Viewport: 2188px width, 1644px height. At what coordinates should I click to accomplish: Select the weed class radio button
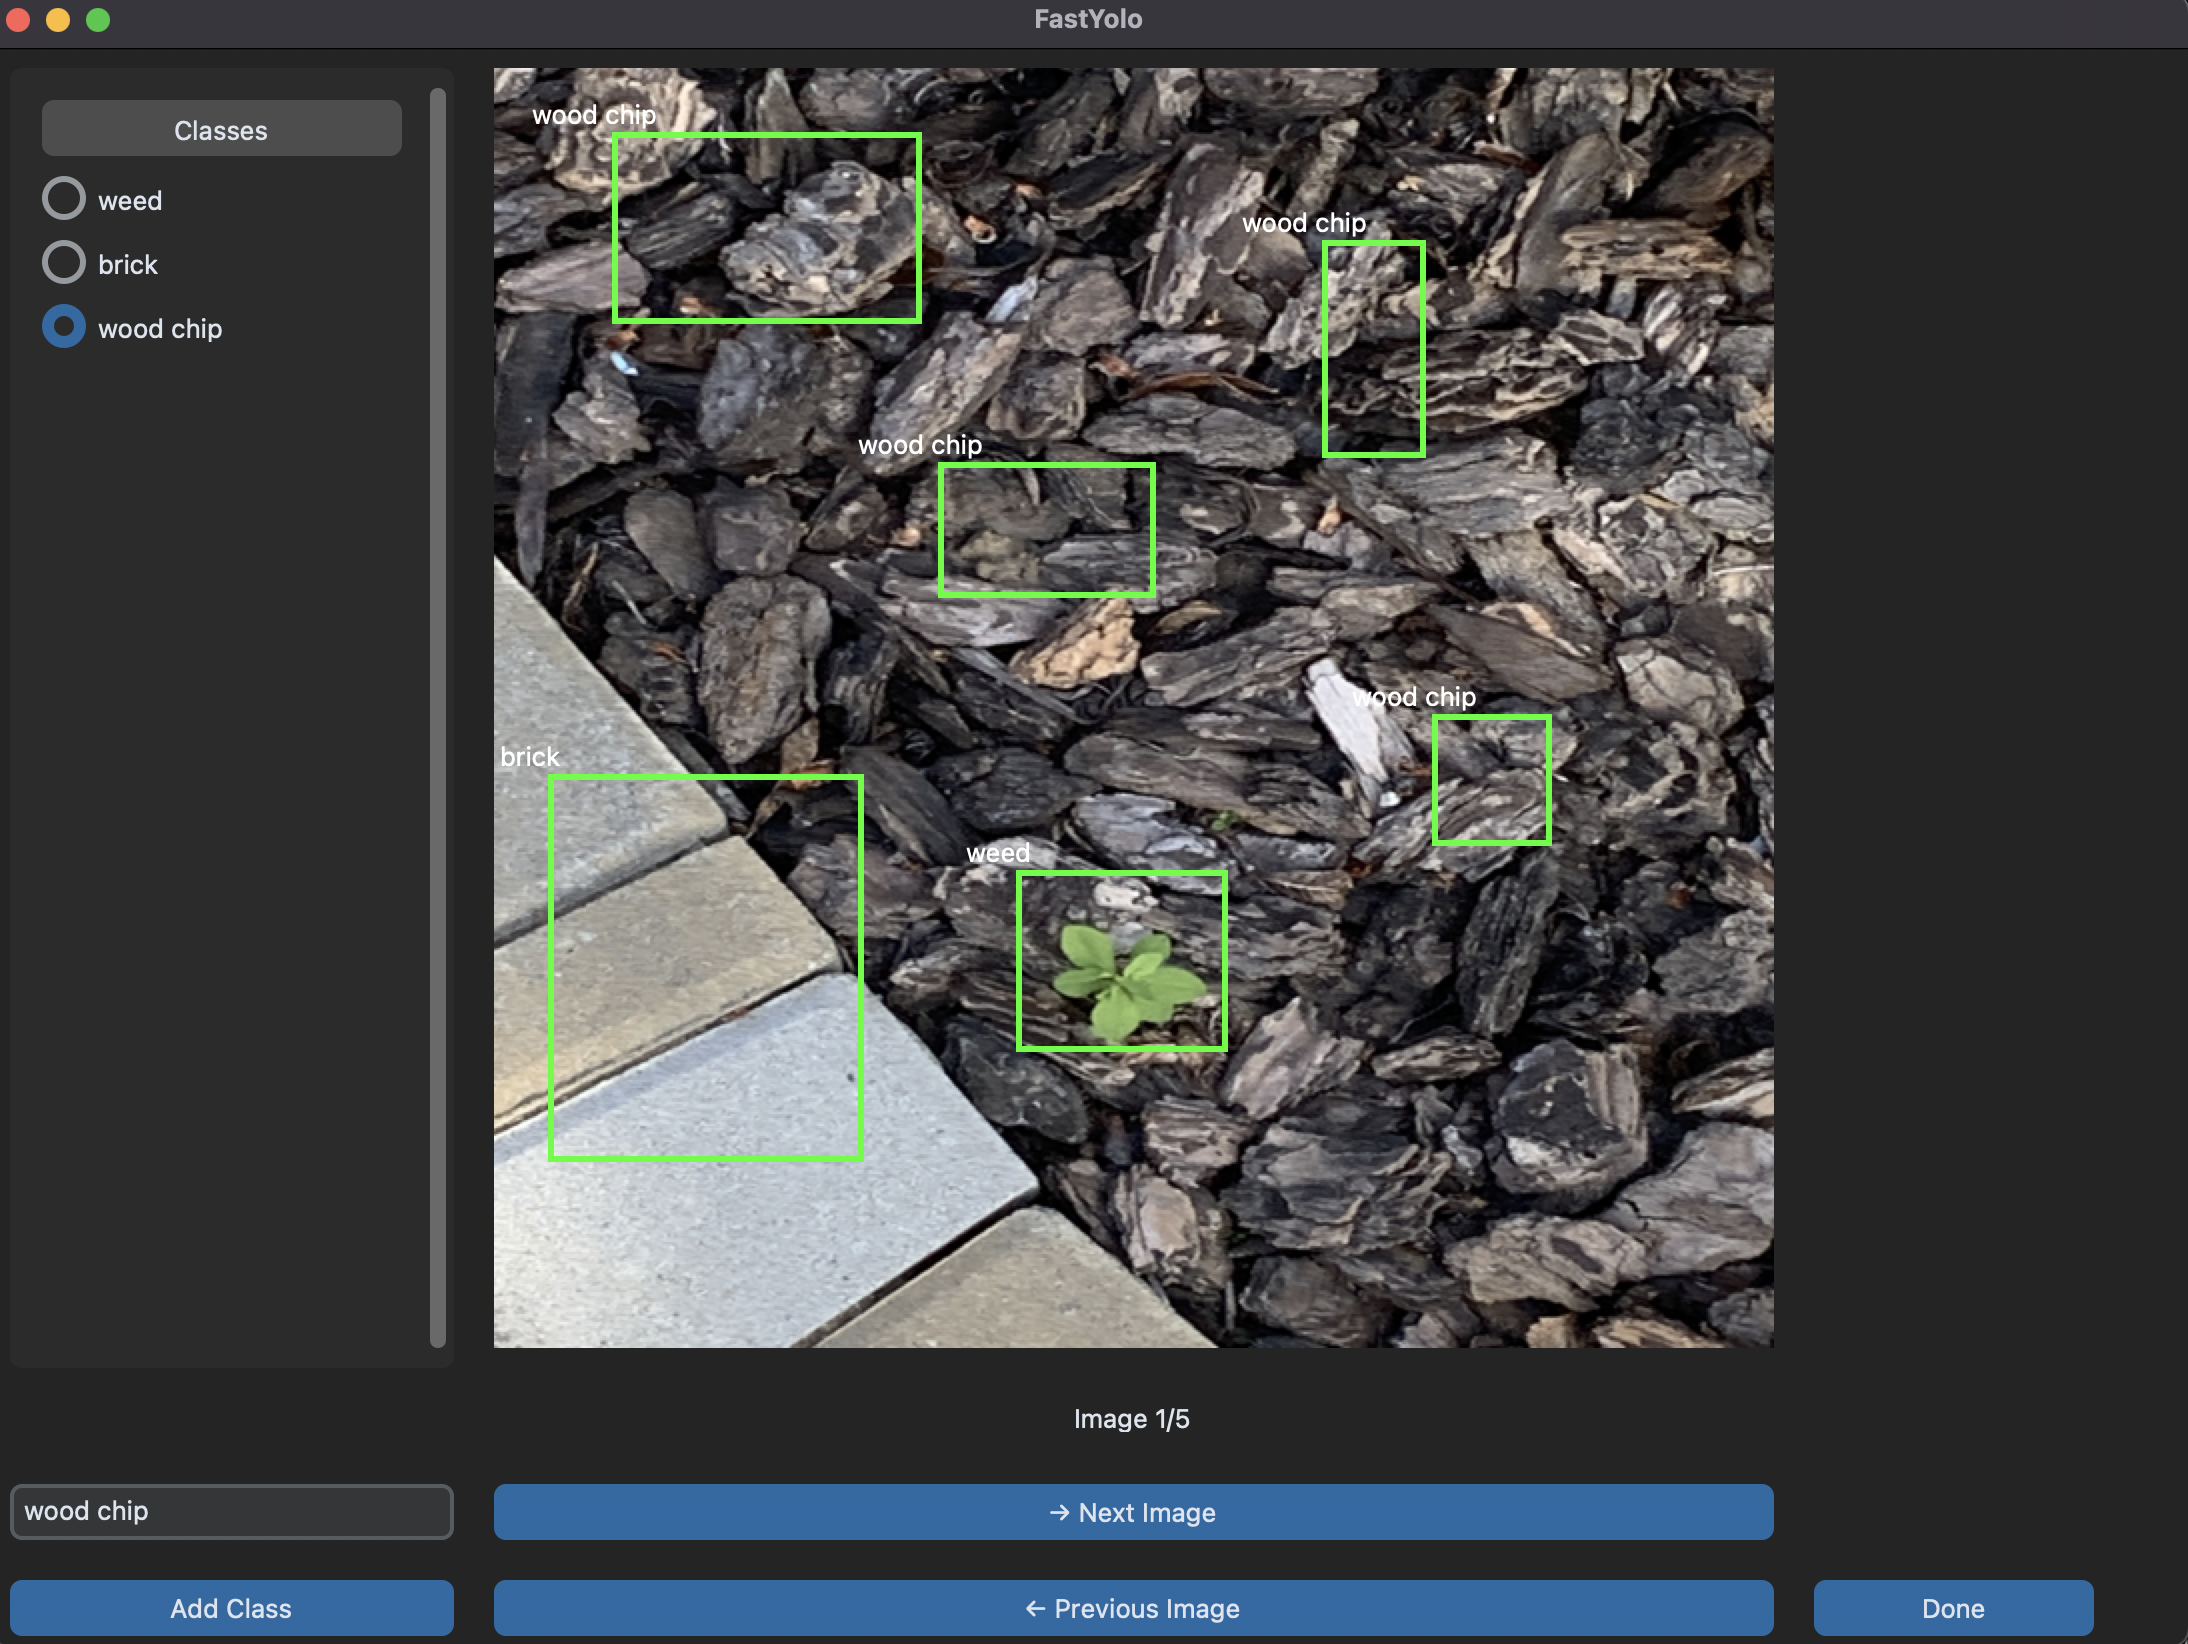64,199
